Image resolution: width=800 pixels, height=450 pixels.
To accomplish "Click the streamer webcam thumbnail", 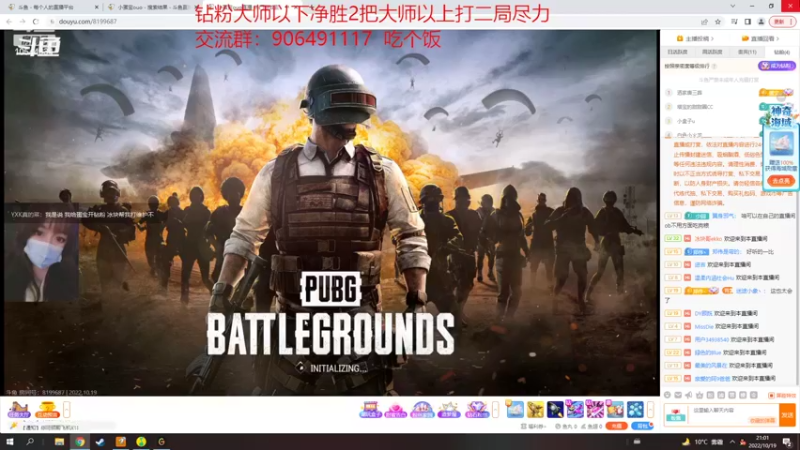I will [x=42, y=260].
